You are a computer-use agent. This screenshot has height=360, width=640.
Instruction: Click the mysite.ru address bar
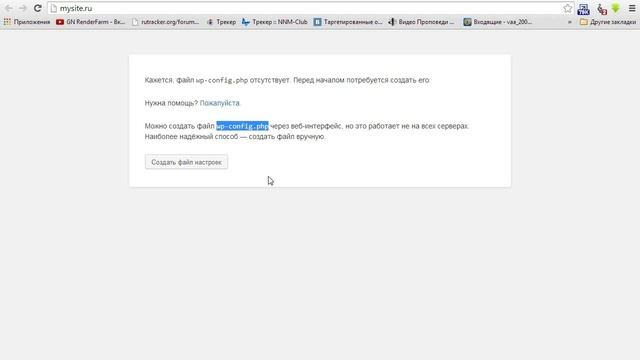310,8
